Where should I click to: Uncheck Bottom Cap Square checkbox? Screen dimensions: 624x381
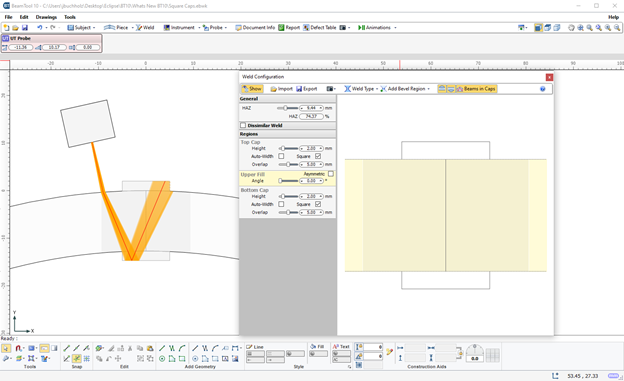(x=318, y=204)
